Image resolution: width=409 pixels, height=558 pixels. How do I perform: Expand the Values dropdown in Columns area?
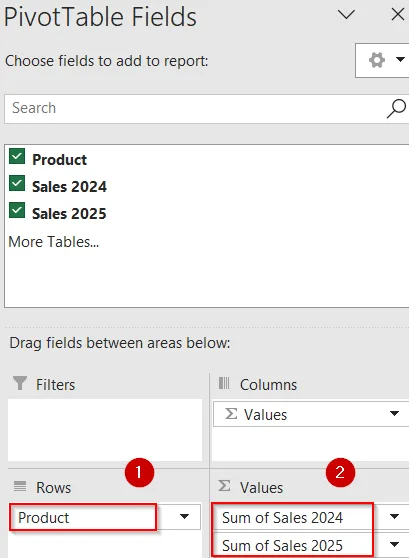pyautogui.click(x=394, y=414)
